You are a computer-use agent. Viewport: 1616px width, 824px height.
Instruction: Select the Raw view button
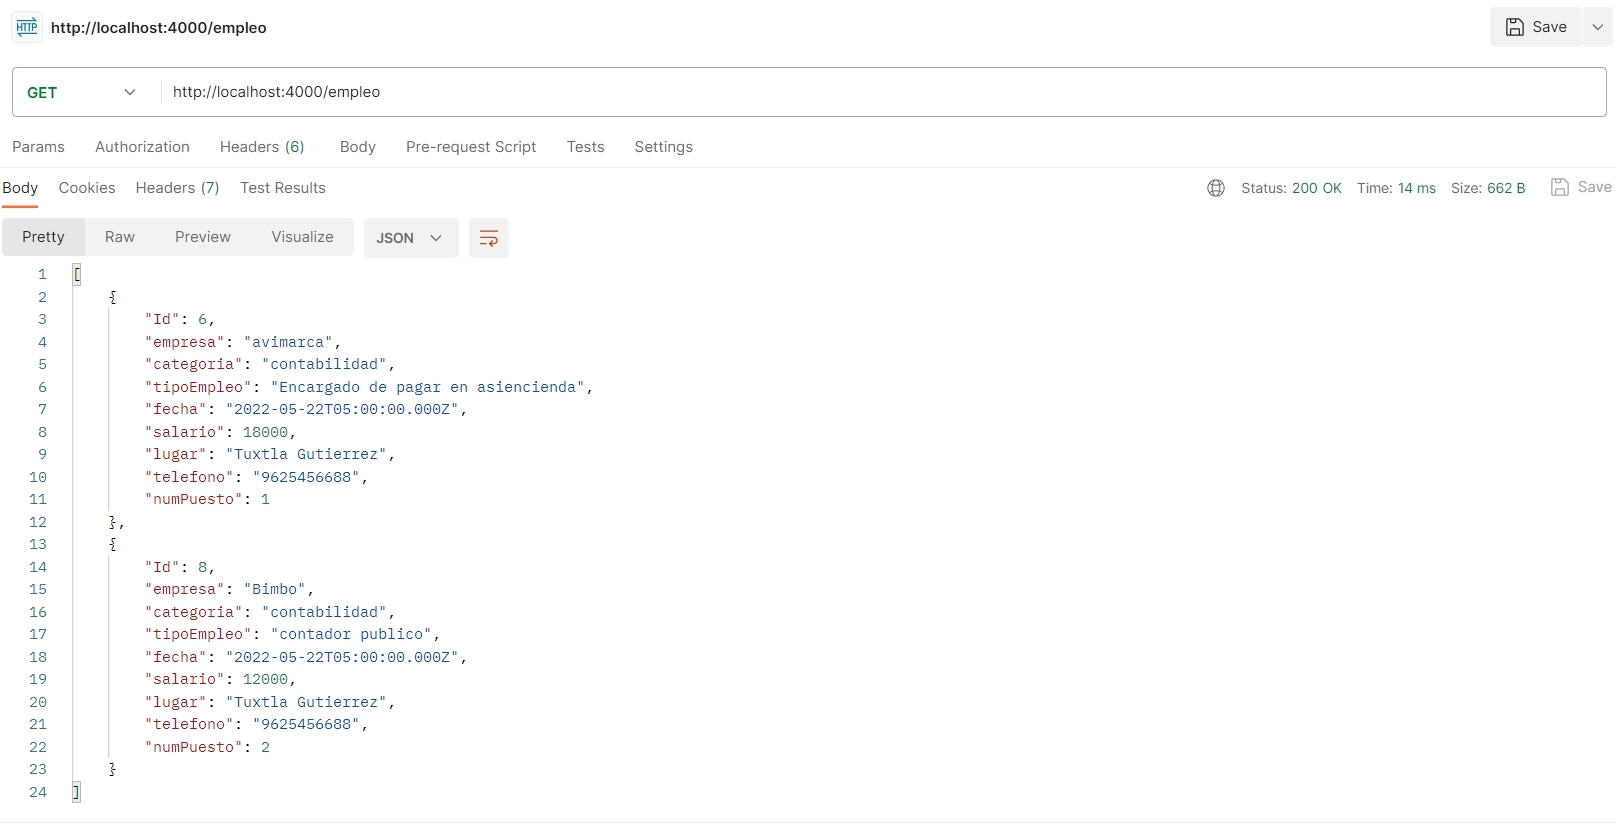click(x=120, y=237)
